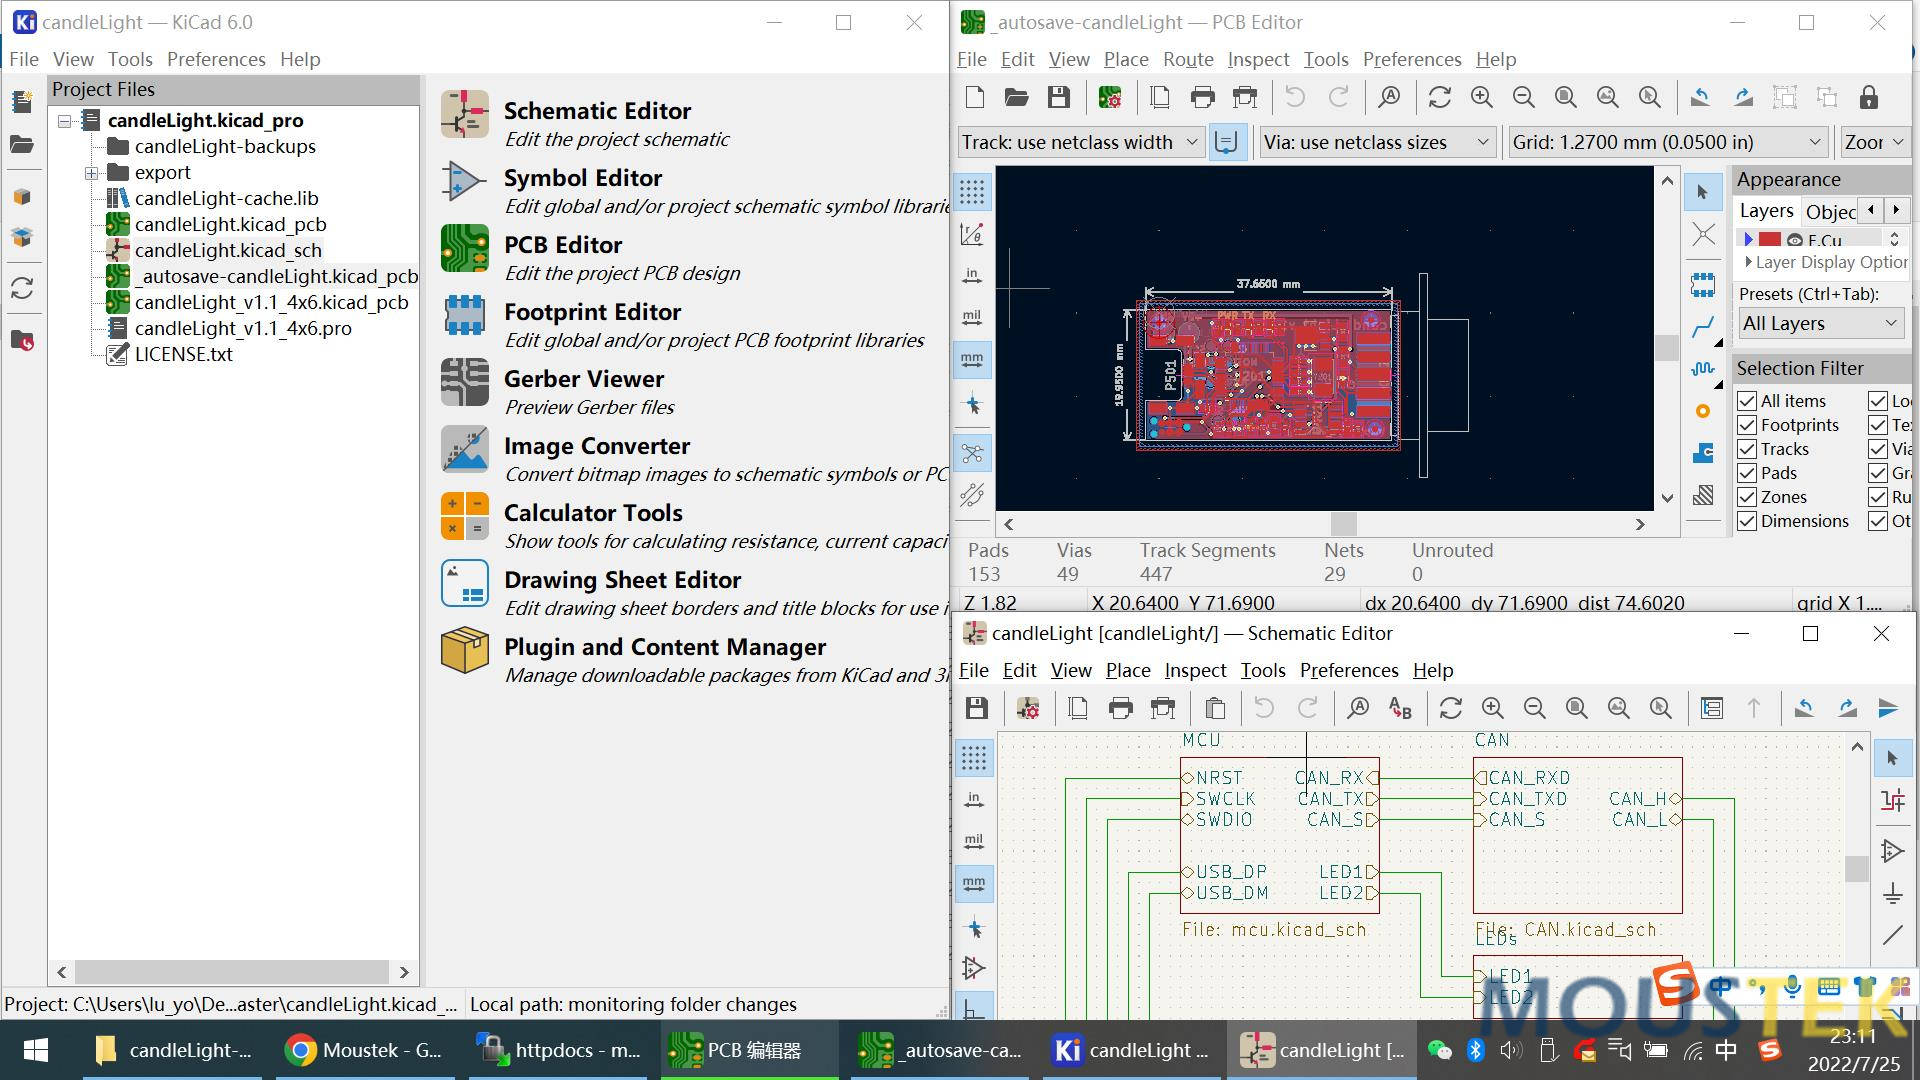Zoom out in the PCB Editor toolbar

[1523, 97]
